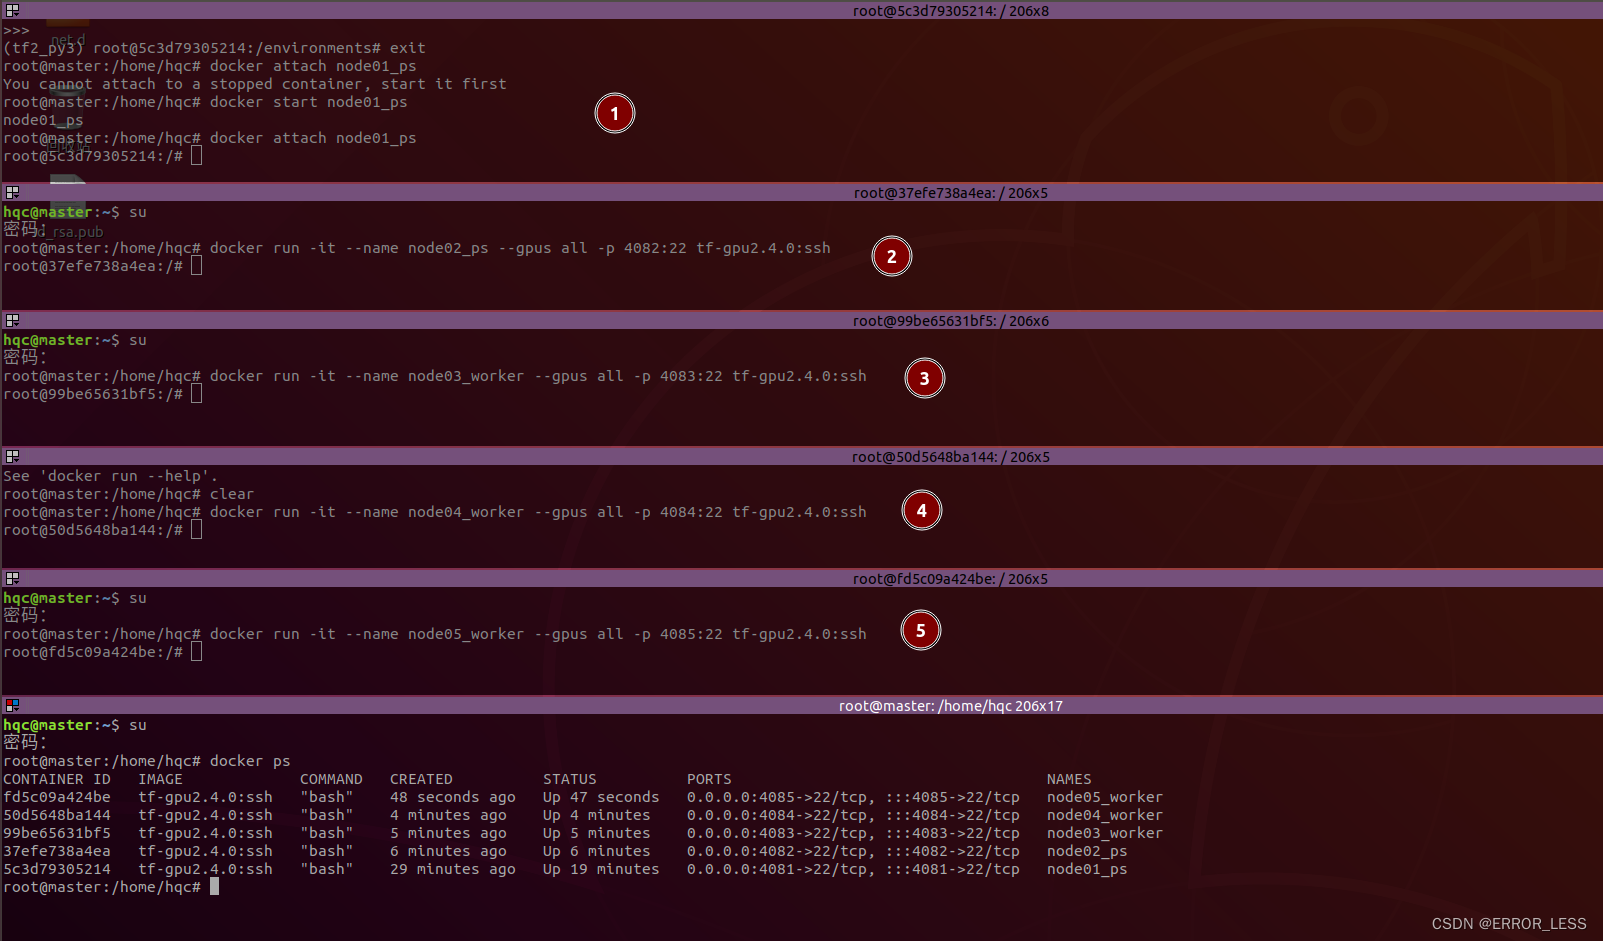Viewport: 1603px width, 941px height.
Task: Click the pane icon of terminal root@5c3d79305214
Action: (12, 11)
